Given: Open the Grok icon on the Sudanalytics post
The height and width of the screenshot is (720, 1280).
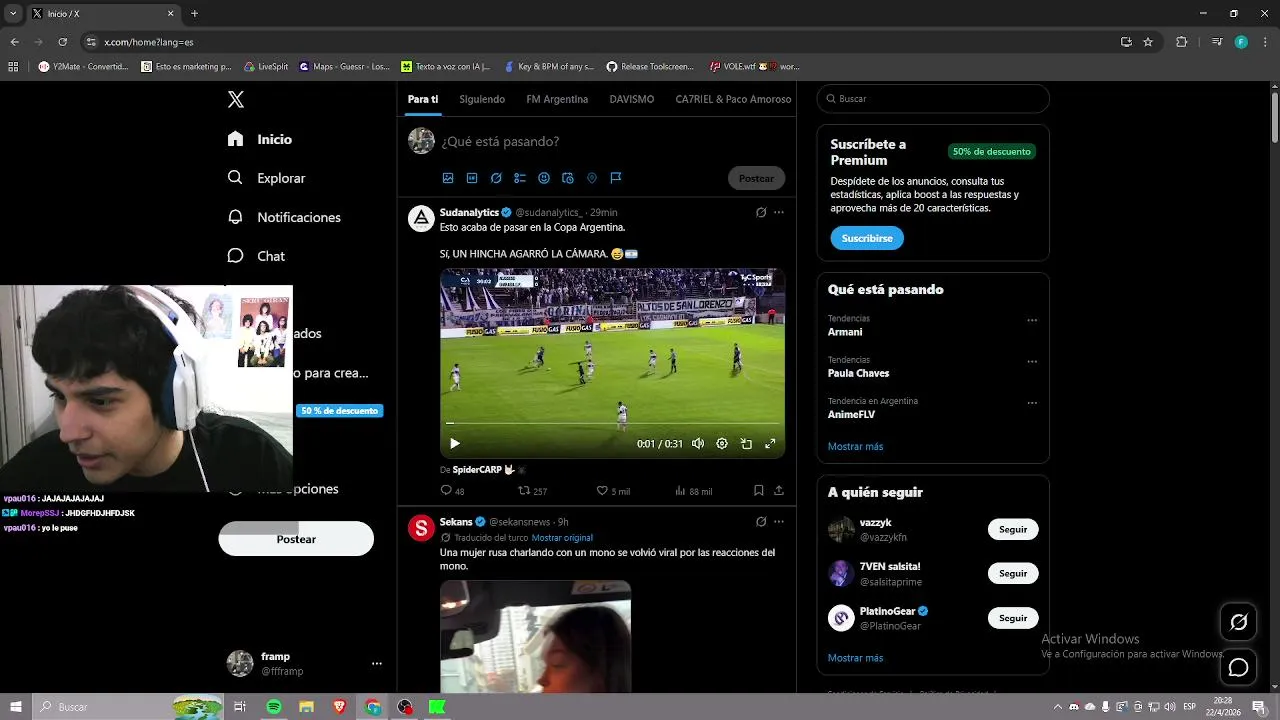Looking at the screenshot, I should [x=761, y=212].
